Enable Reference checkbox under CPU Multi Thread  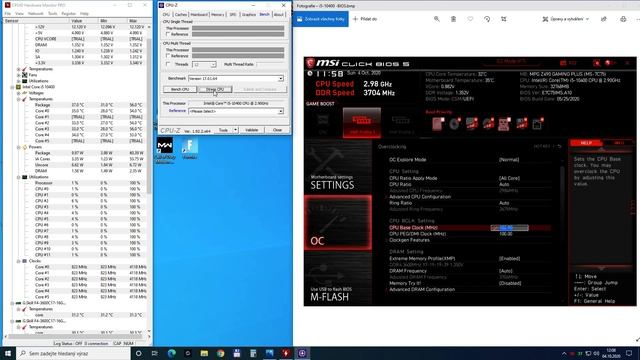(x=168, y=56)
